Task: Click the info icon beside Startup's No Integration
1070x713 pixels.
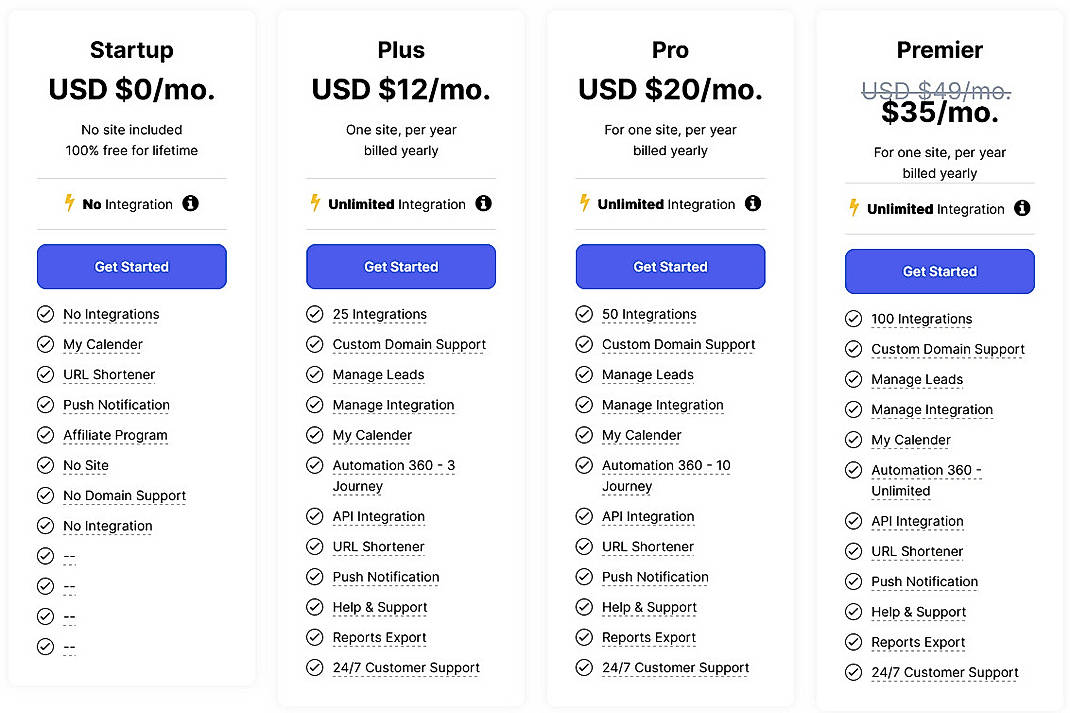Action: (190, 204)
